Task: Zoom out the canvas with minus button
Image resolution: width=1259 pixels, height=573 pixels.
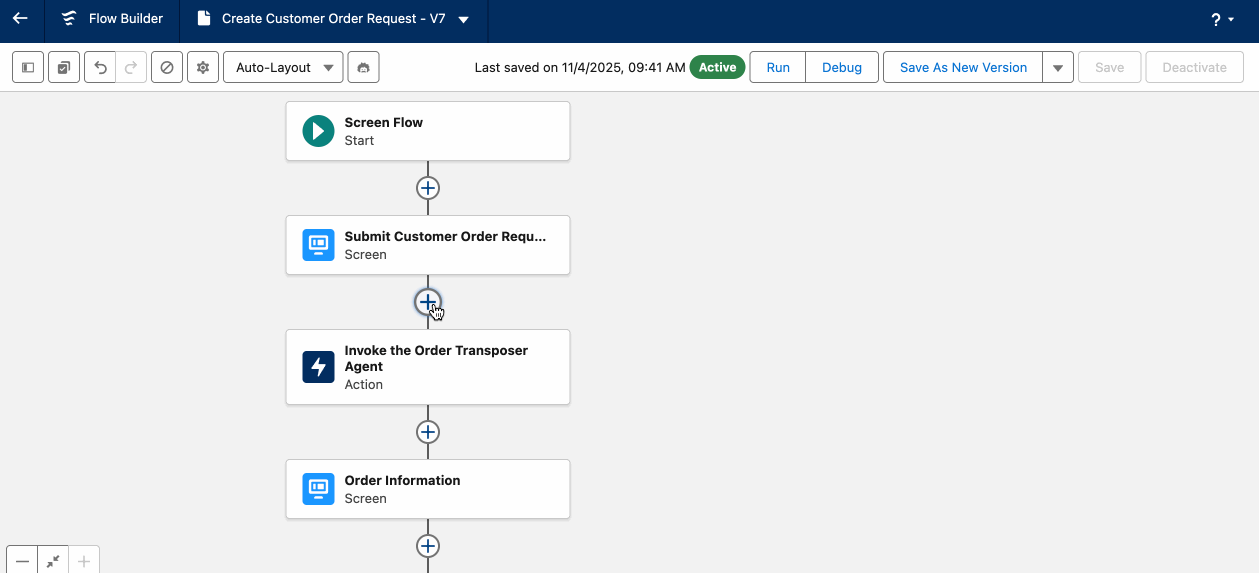Action: [x=22, y=561]
